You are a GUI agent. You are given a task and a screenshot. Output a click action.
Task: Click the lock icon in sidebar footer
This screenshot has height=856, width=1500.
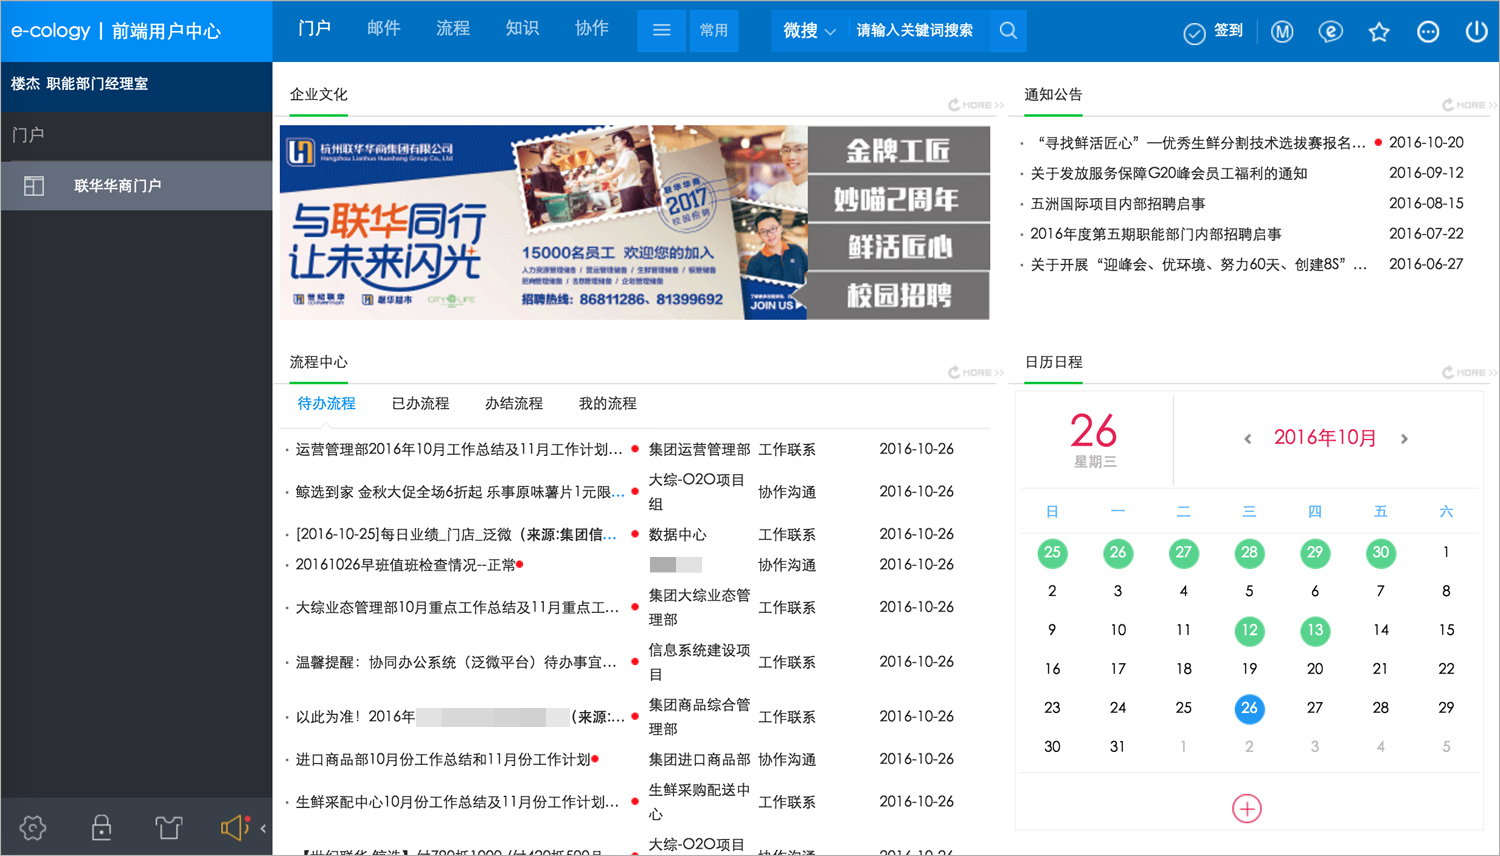click(x=101, y=827)
